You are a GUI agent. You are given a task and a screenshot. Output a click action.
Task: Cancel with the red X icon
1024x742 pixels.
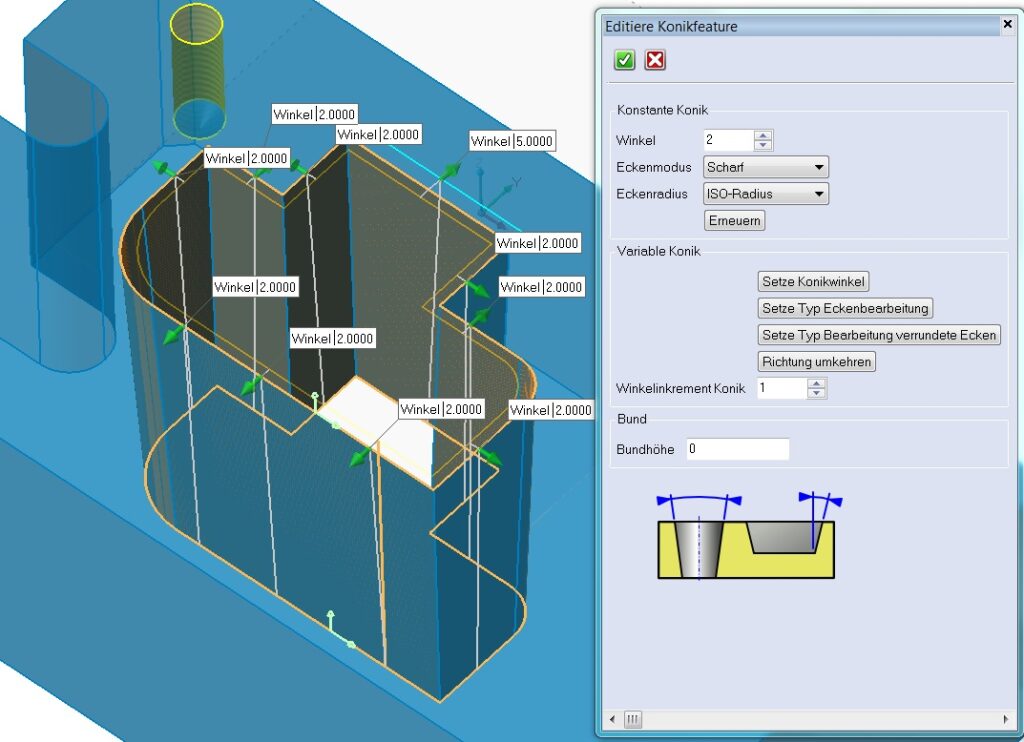coord(655,60)
